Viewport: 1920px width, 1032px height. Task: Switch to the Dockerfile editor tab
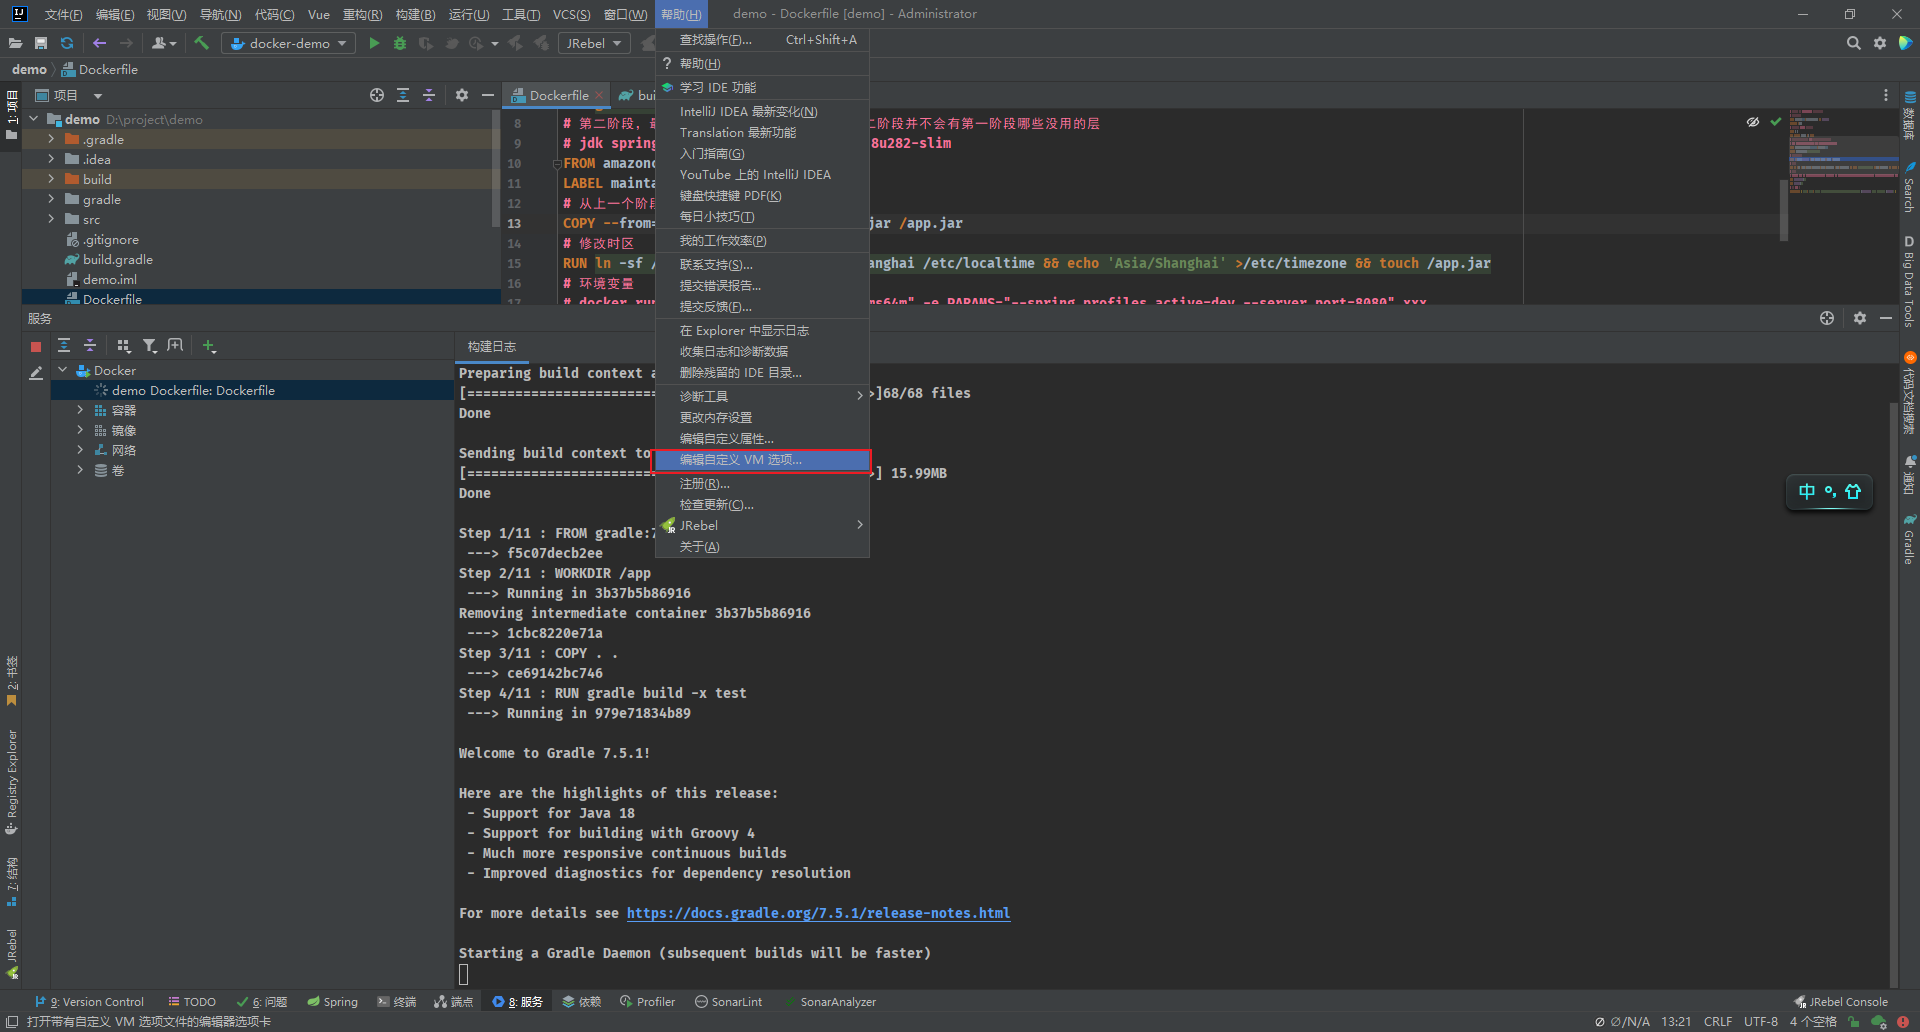(x=558, y=95)
